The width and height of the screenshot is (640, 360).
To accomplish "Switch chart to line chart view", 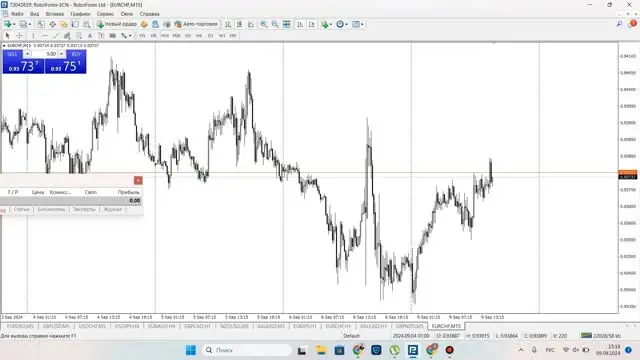I will [251, 24].
